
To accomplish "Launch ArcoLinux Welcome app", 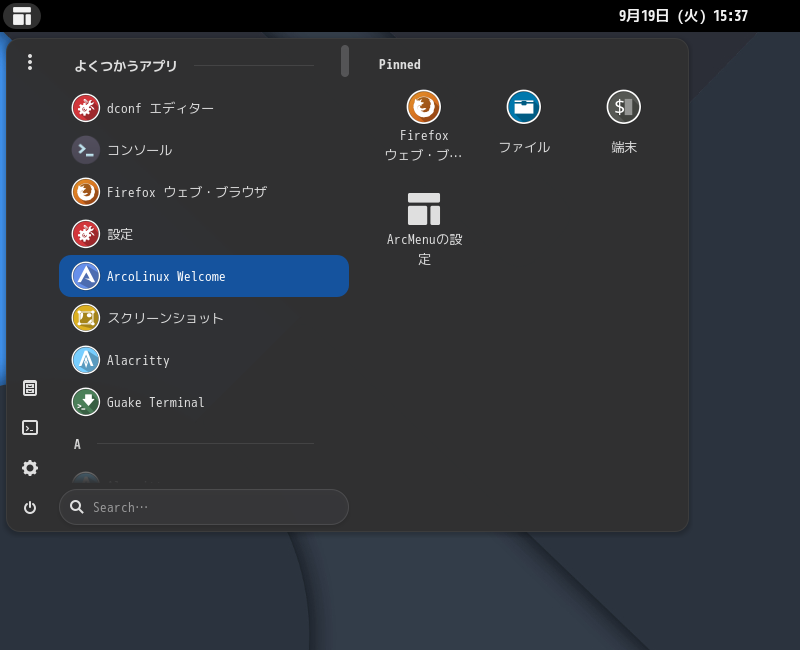I will (x=204, y=276).
